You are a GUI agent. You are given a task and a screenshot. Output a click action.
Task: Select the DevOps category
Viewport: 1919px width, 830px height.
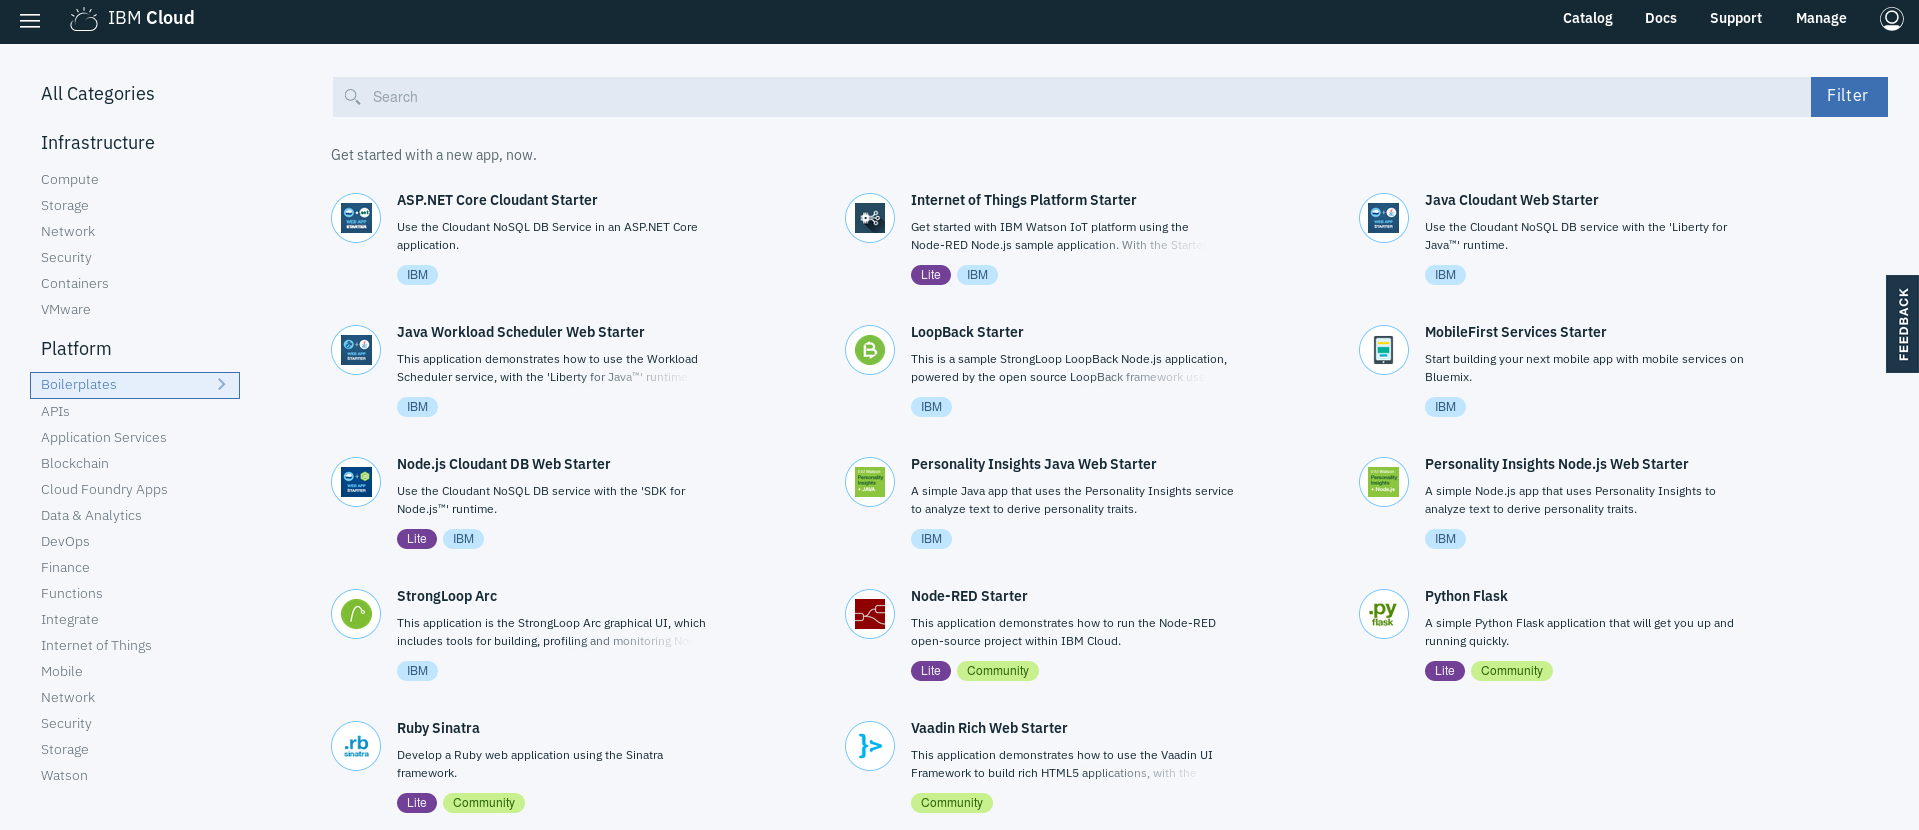pyautogui.click(x=65, y=542)
